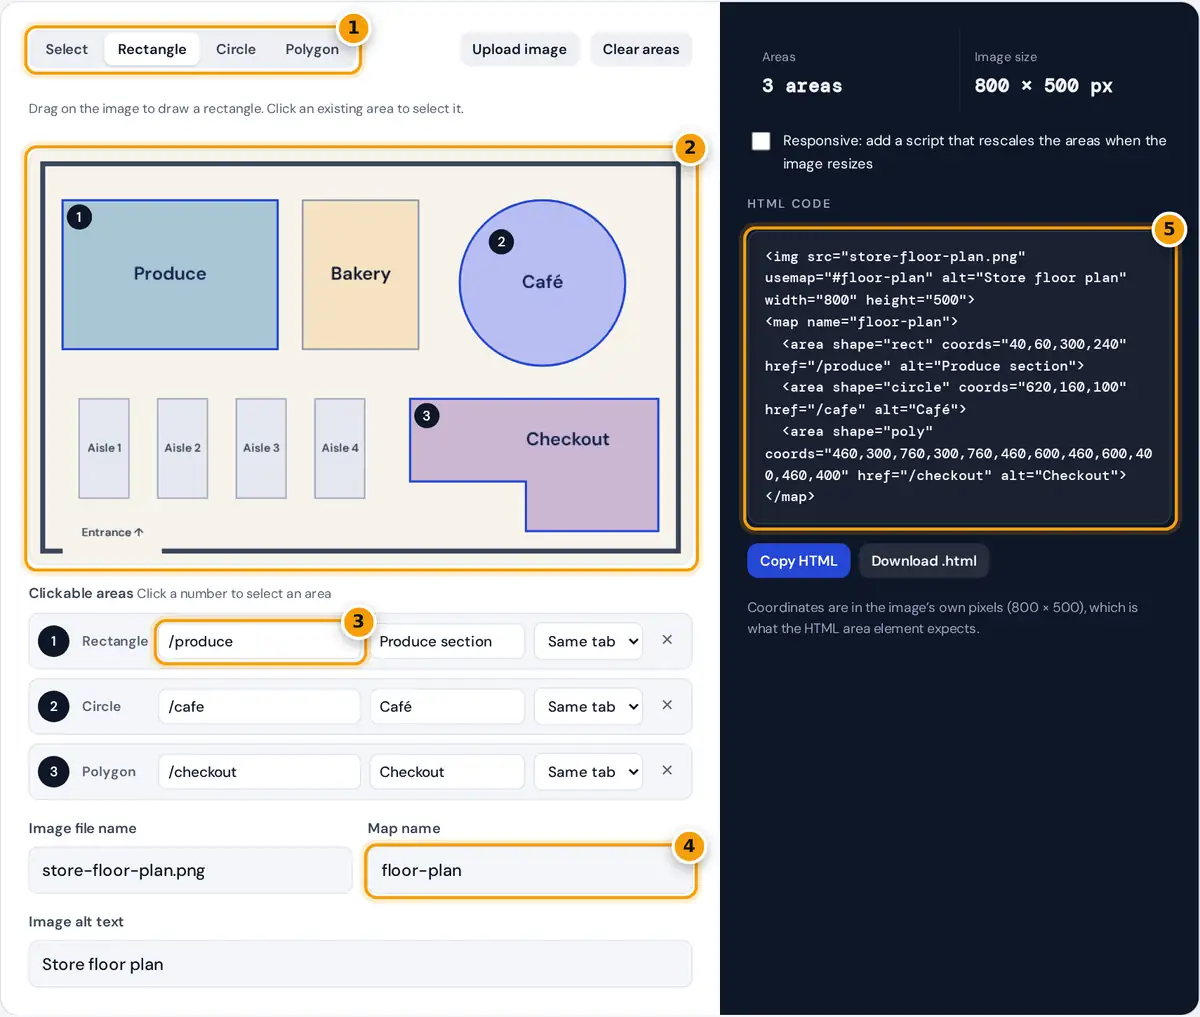Click the Produce rectangle's number 1 marker on image
The width and height of the screenshot is (1200, 1017).
(79, 216)
